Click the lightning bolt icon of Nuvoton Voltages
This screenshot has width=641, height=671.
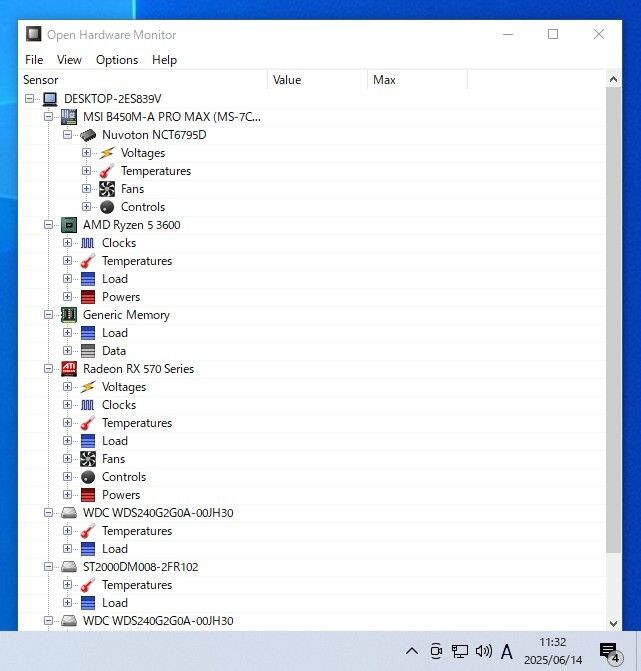(x=107, y=153)
